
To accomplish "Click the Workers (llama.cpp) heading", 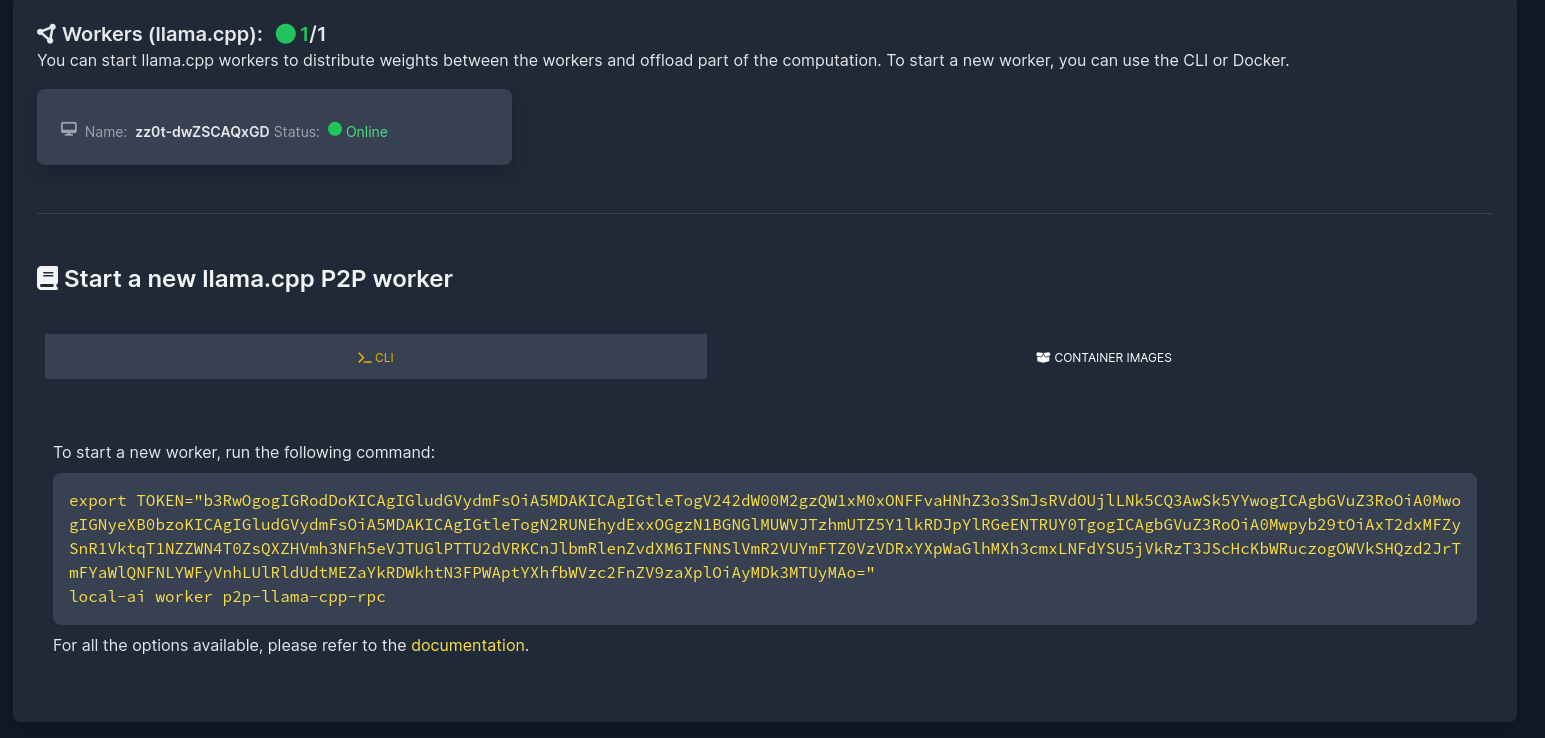I will 162,34.
